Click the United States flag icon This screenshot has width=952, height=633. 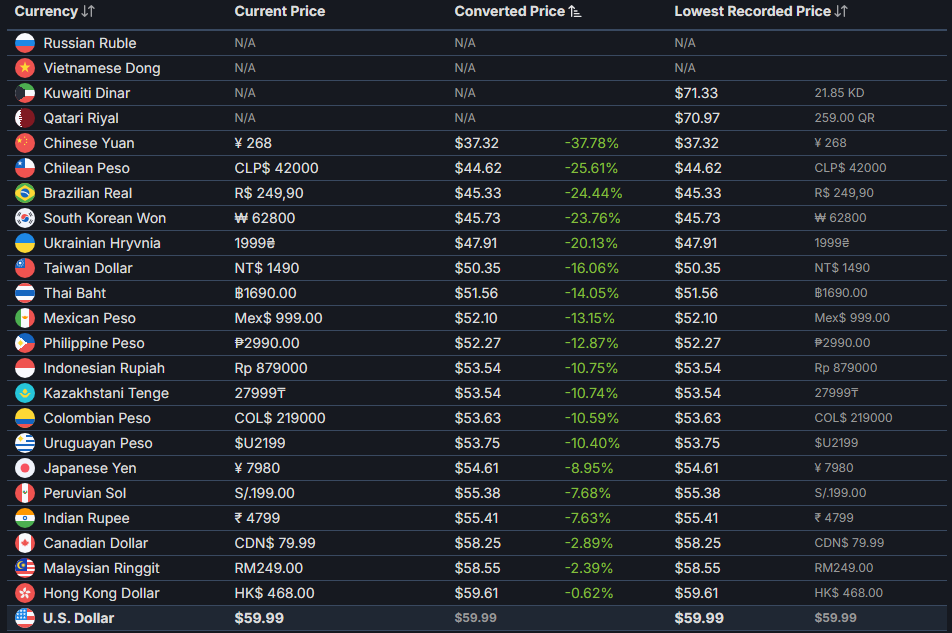pyautogui.click(x=25, y=618)
